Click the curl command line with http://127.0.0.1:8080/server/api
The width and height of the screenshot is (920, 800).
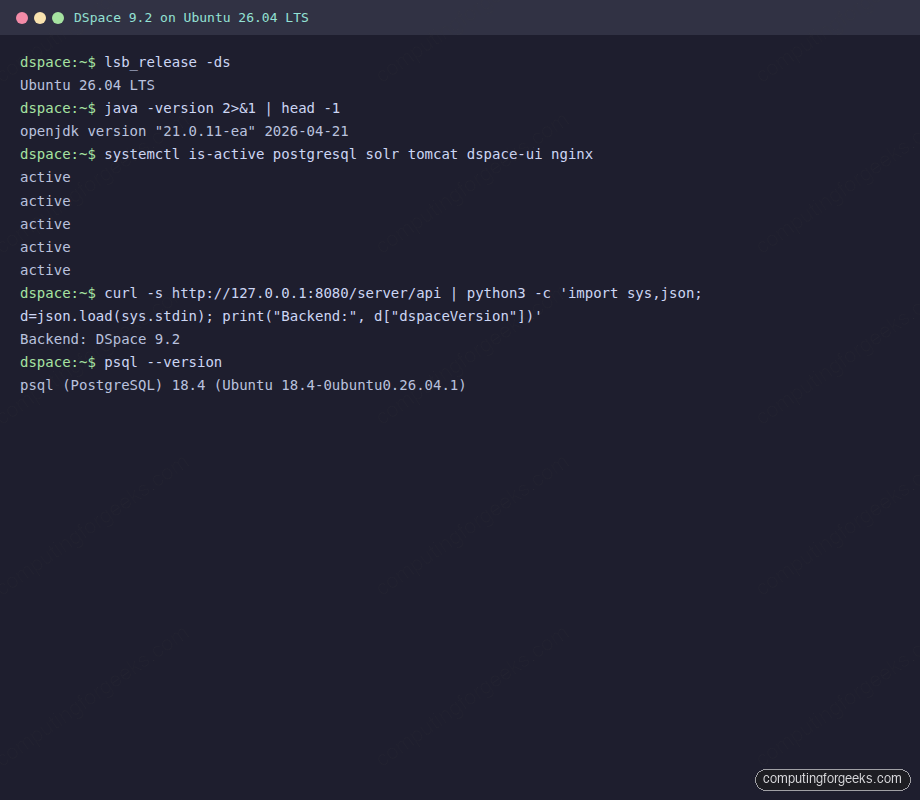point(361,293)
